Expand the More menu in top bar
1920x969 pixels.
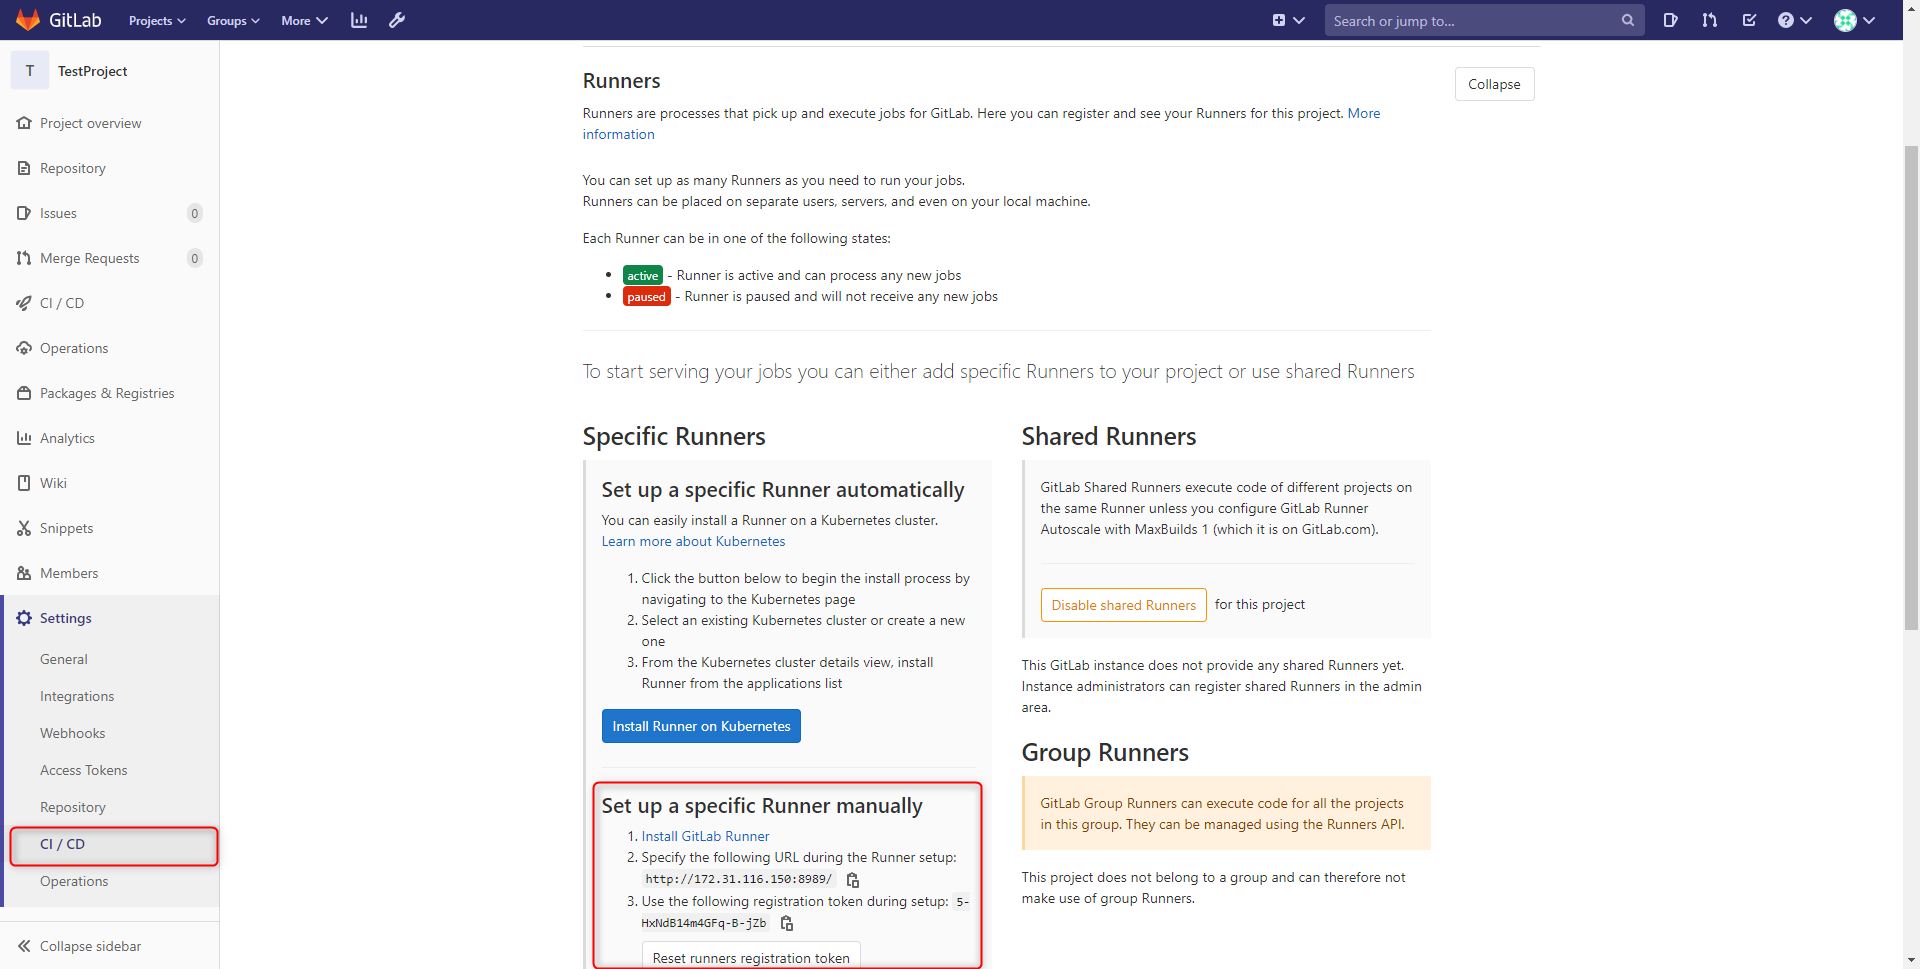click(304, 20)
